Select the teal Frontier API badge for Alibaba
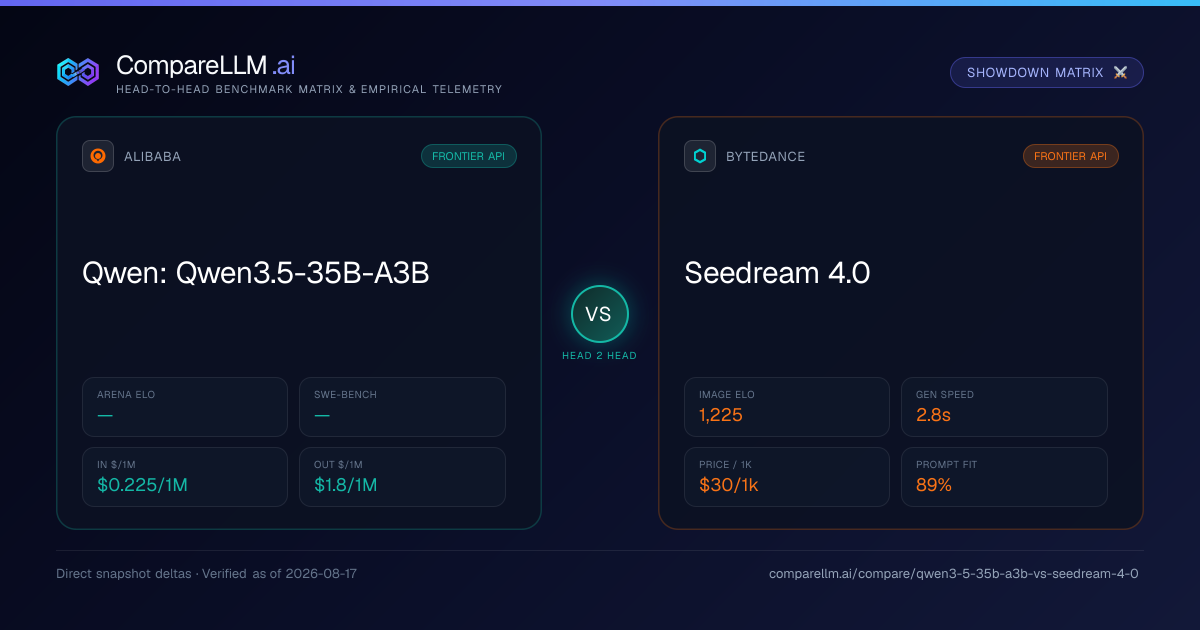The image size is (1200, 630). click(x=469, y=156)
